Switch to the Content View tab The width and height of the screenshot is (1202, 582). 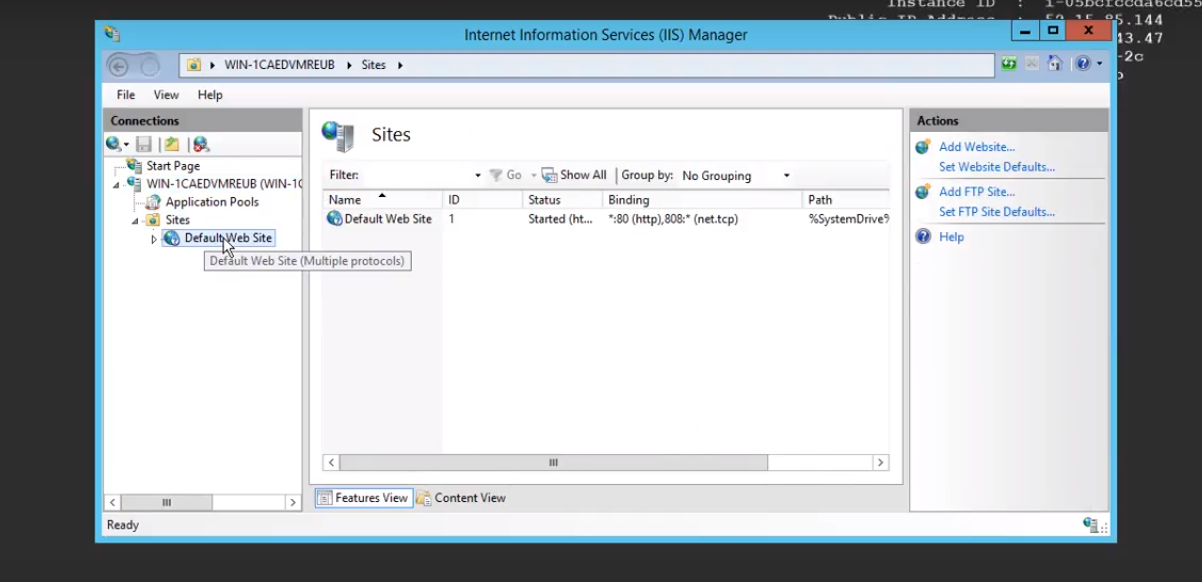(461, 498)
